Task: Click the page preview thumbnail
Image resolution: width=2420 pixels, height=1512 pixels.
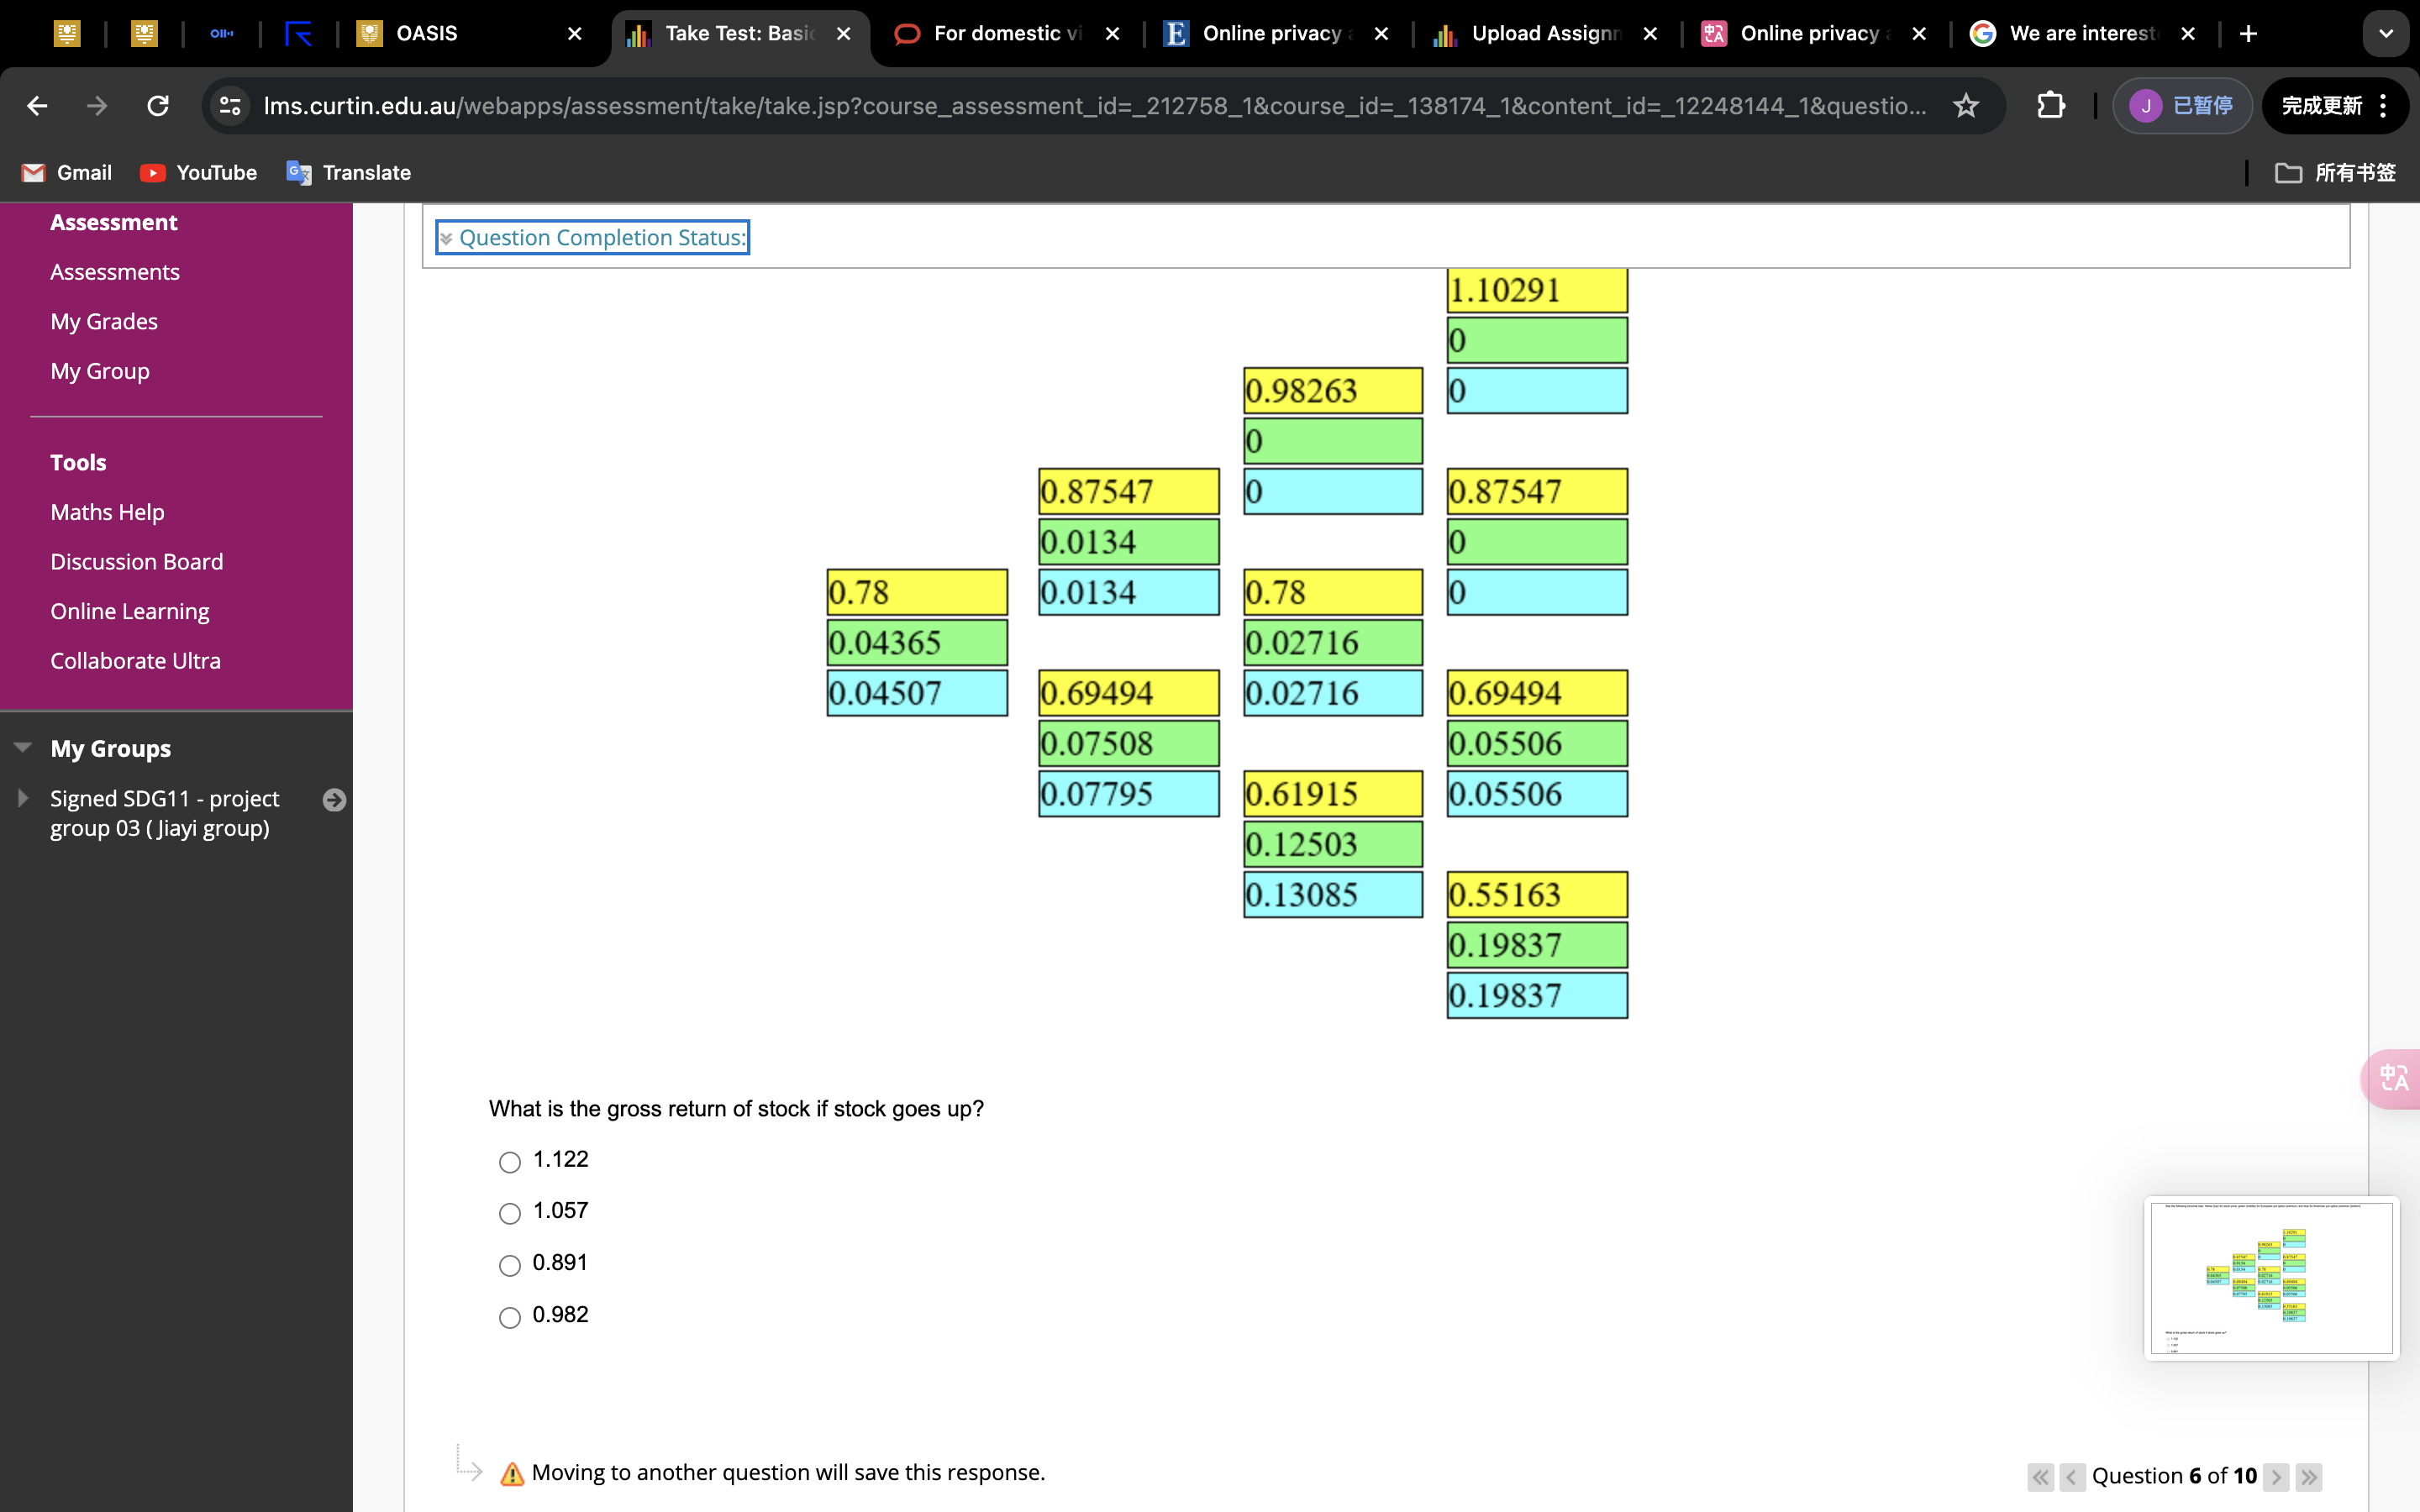Action: tap(2271, 1278)
